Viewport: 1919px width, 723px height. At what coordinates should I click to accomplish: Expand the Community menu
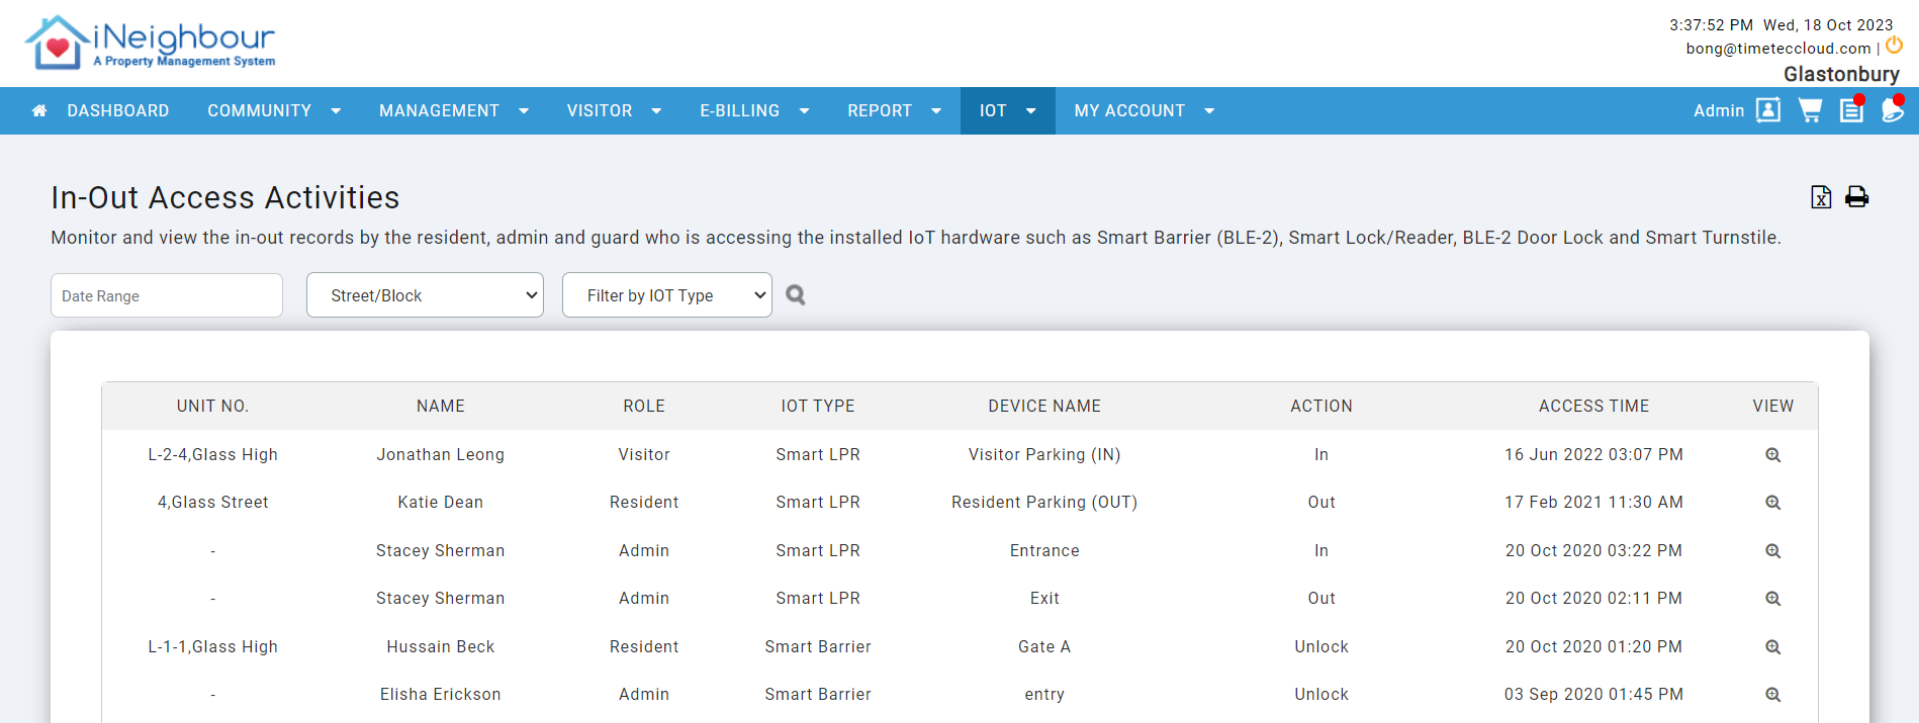(273, 111)
